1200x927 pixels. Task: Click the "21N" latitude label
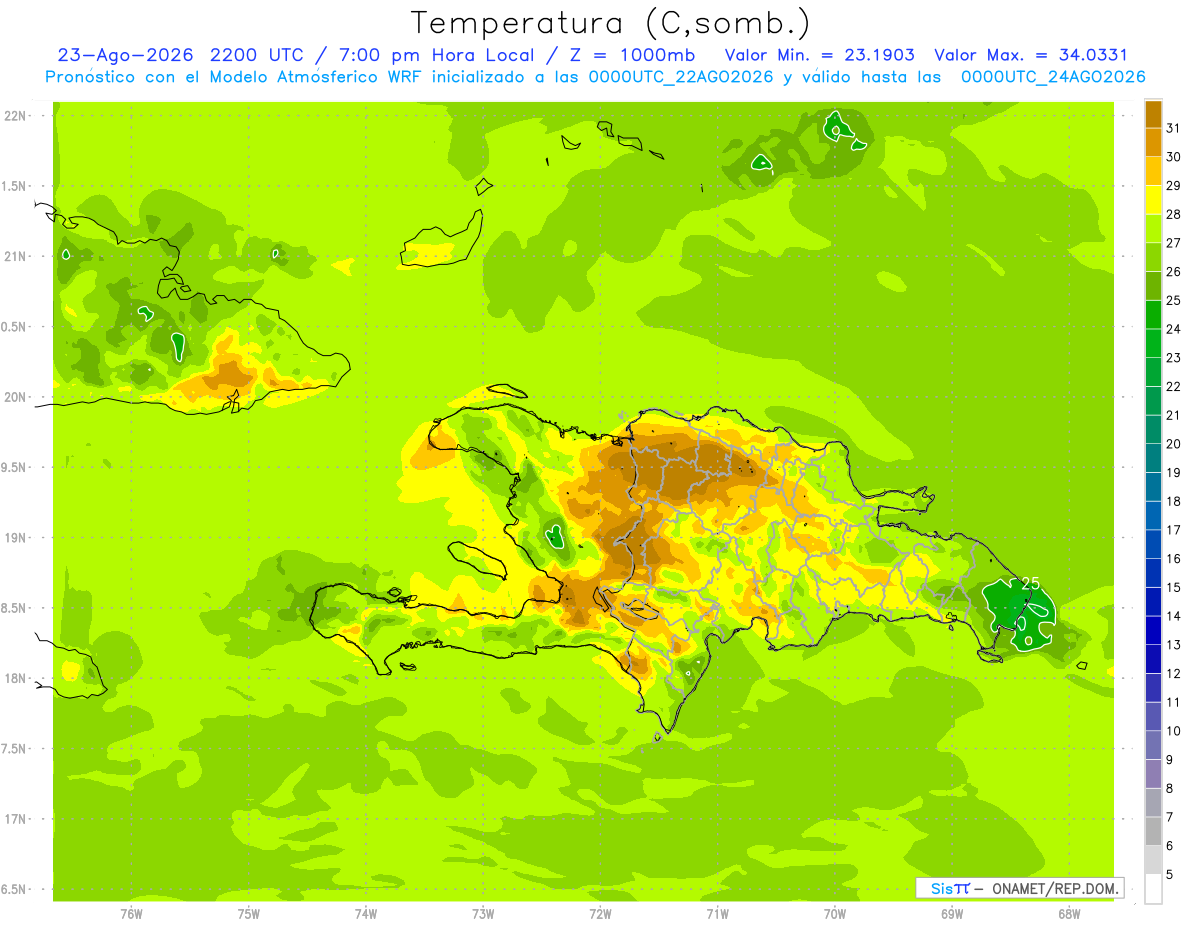pyautogui.click(x=17, y=256)
